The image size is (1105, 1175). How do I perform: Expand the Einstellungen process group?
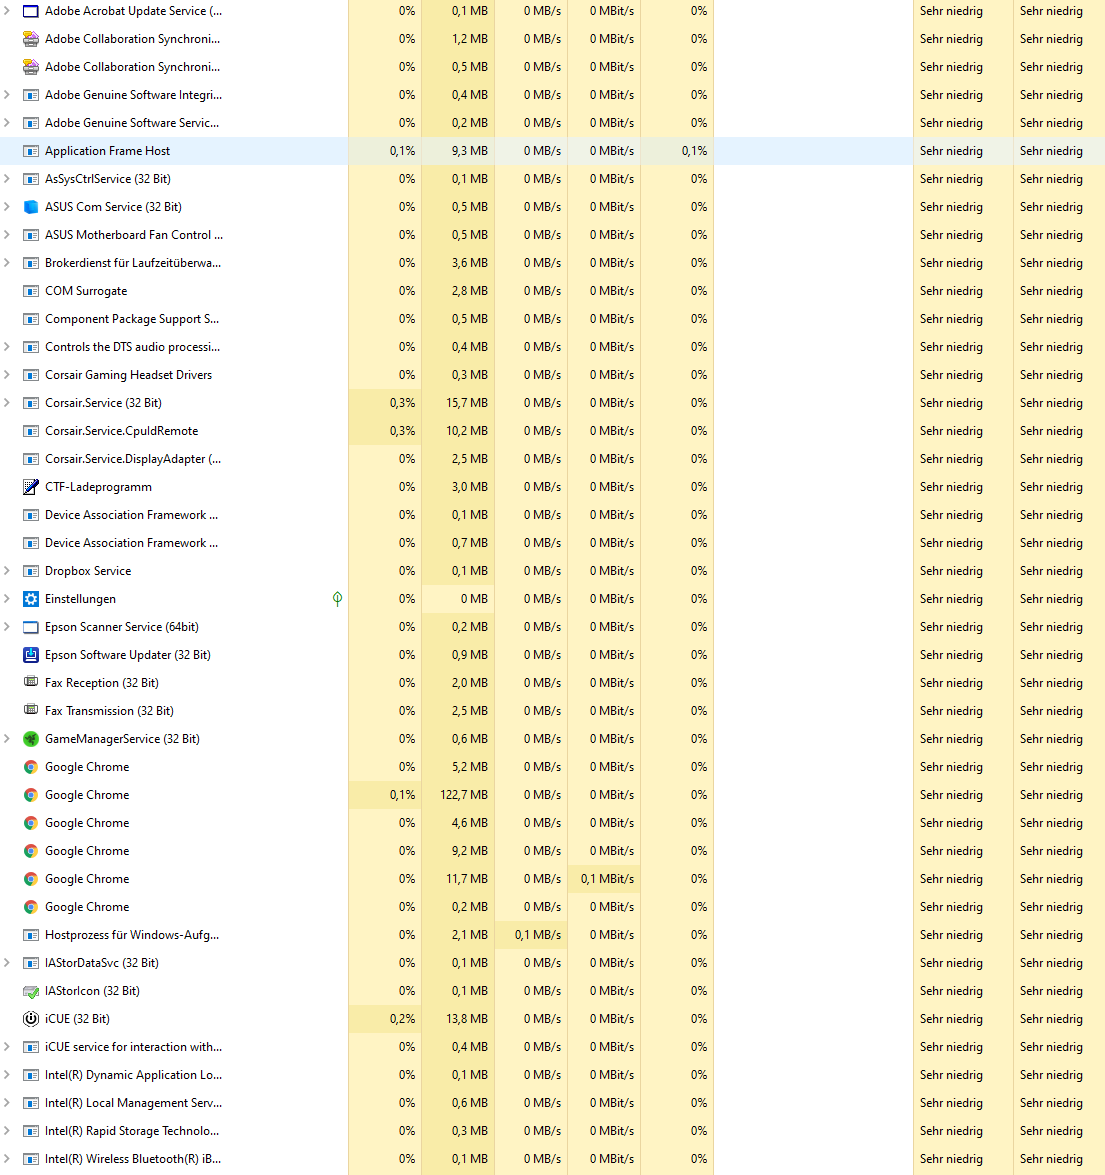[x=7, y=599]
